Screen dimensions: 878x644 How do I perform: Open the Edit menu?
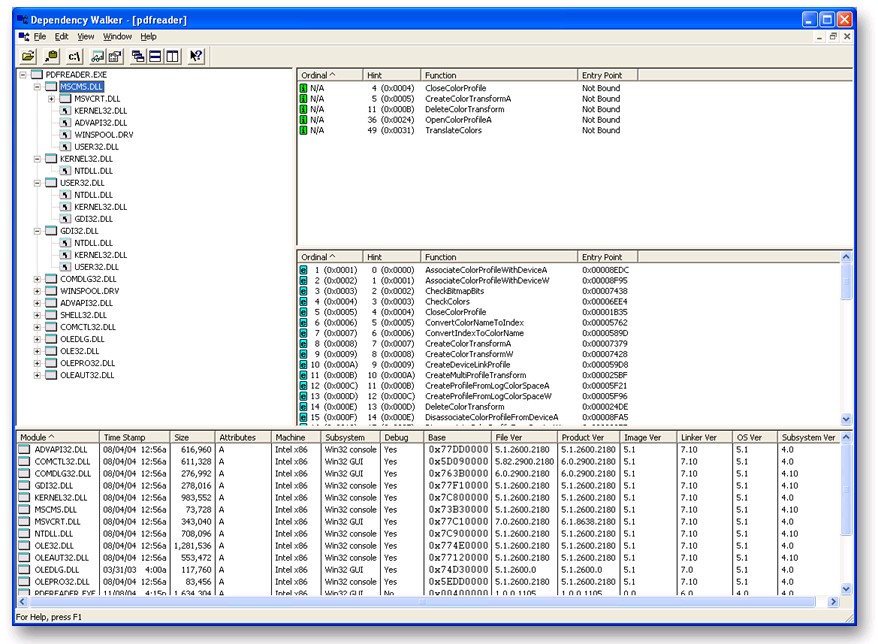pos(62,37)
